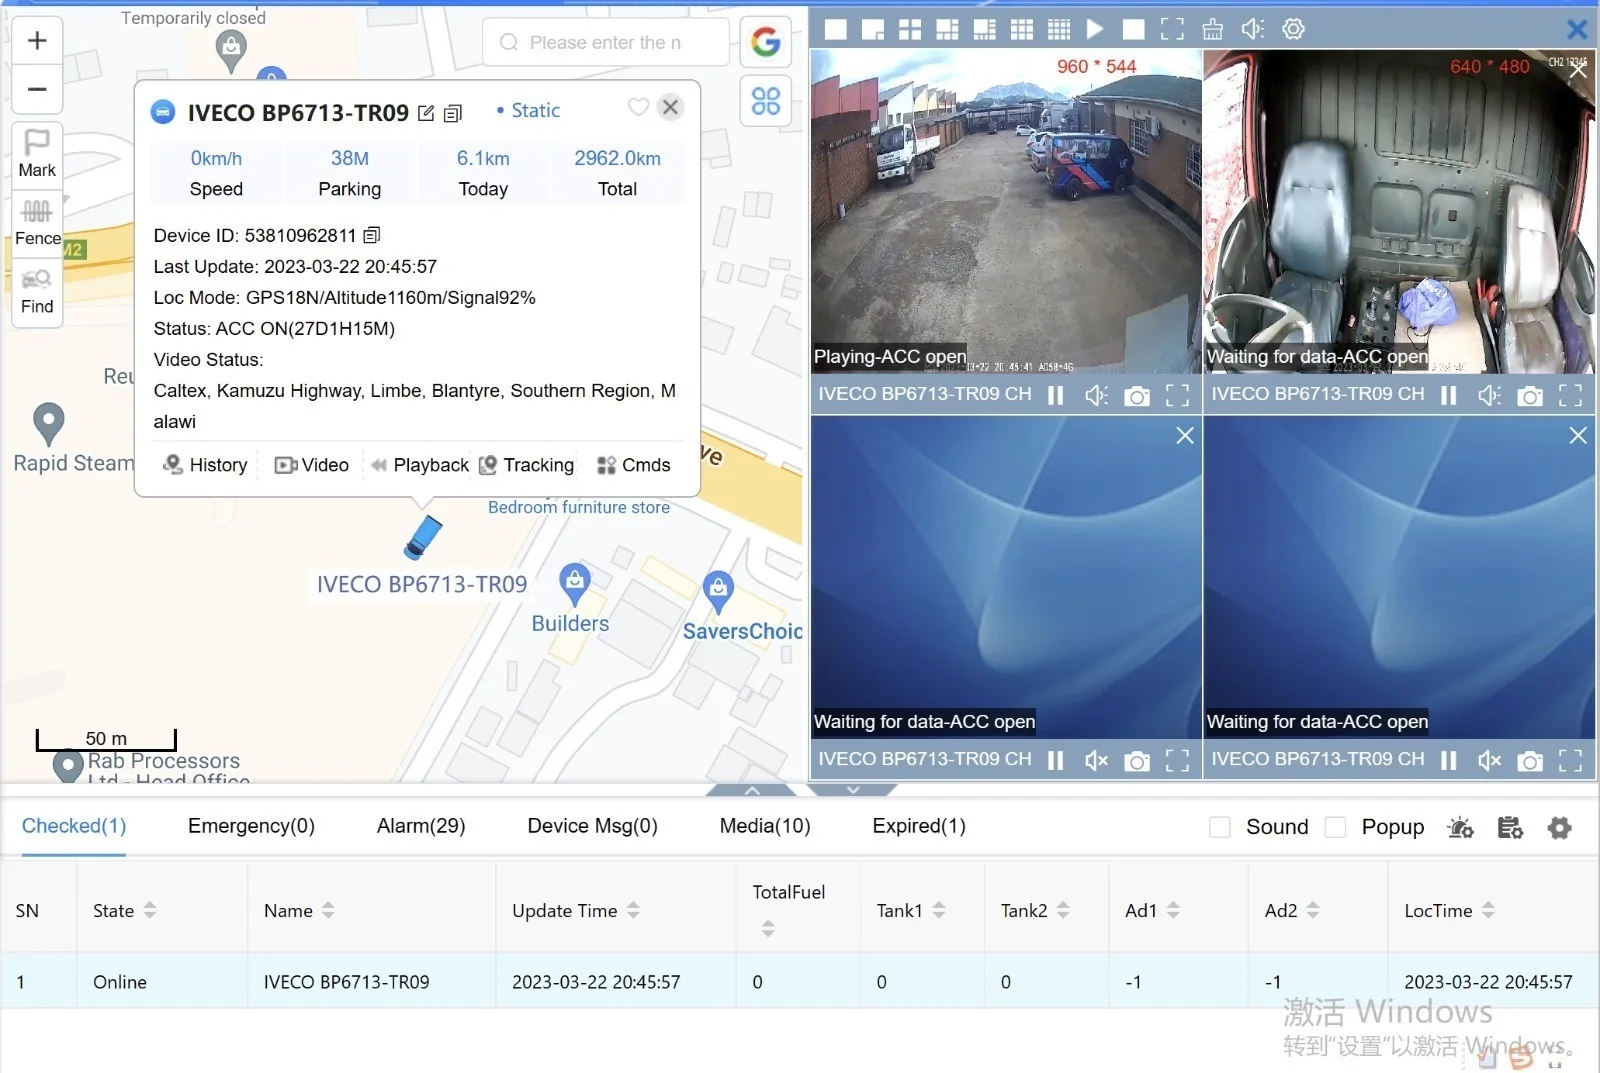Collapse bottom panel with down chevron

point(852,790)
